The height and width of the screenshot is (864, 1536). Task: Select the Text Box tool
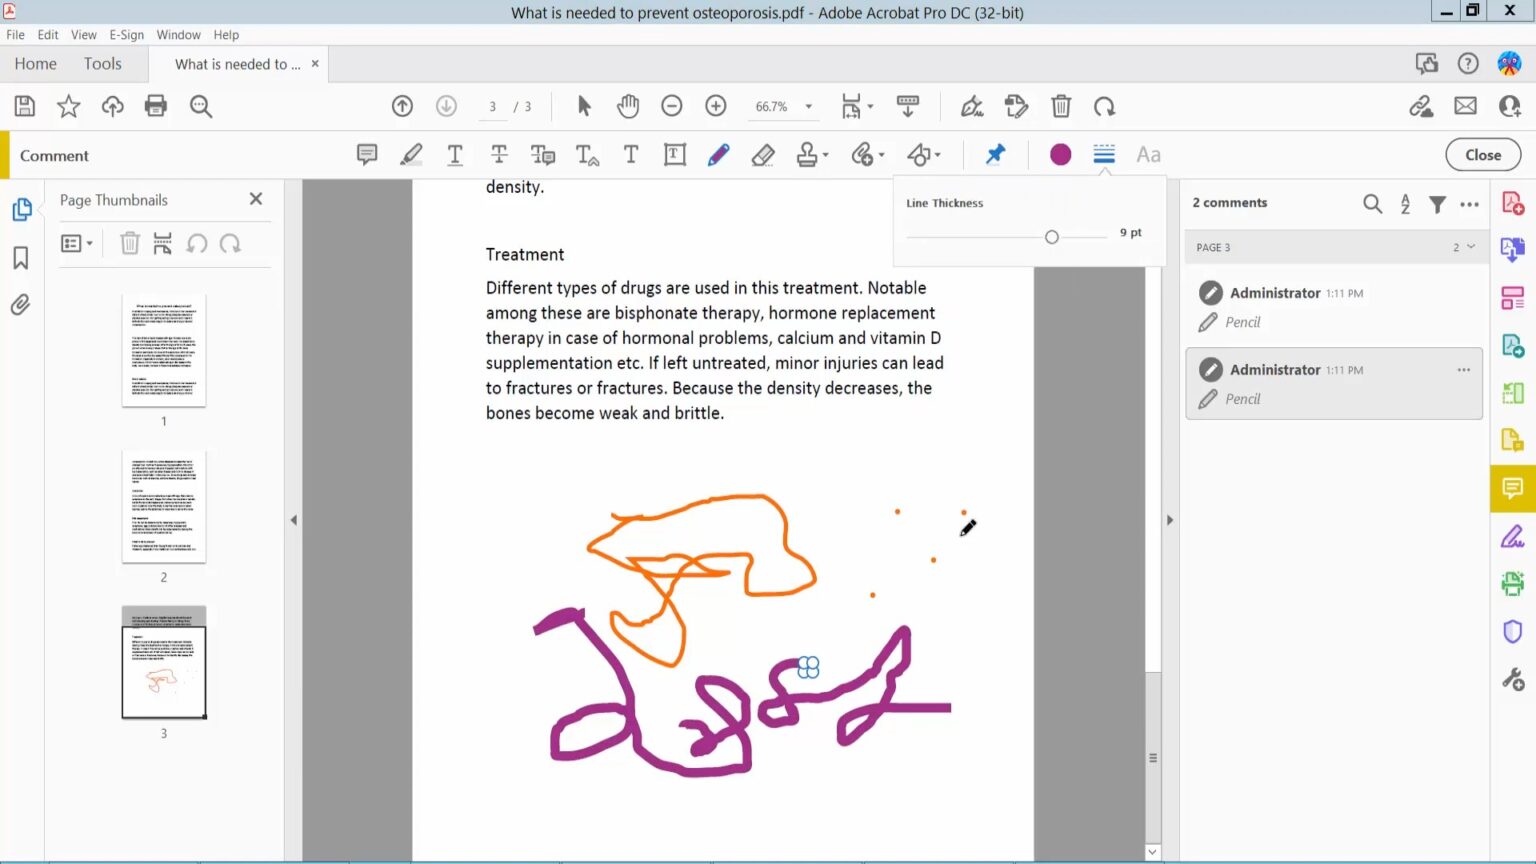click(x=675, y=155)
